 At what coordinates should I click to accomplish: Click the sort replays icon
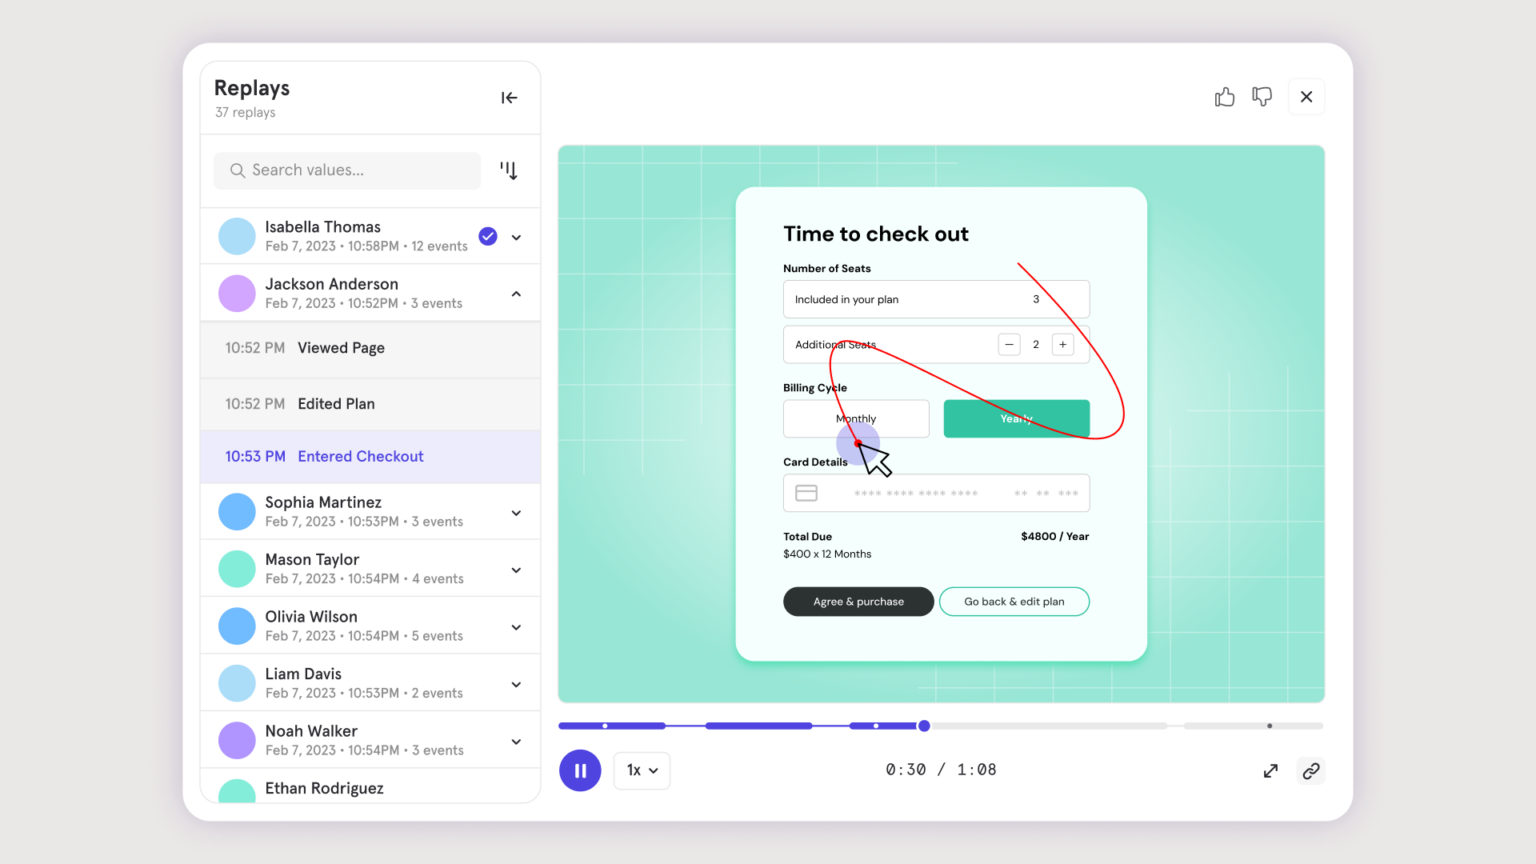click(509, 171)
